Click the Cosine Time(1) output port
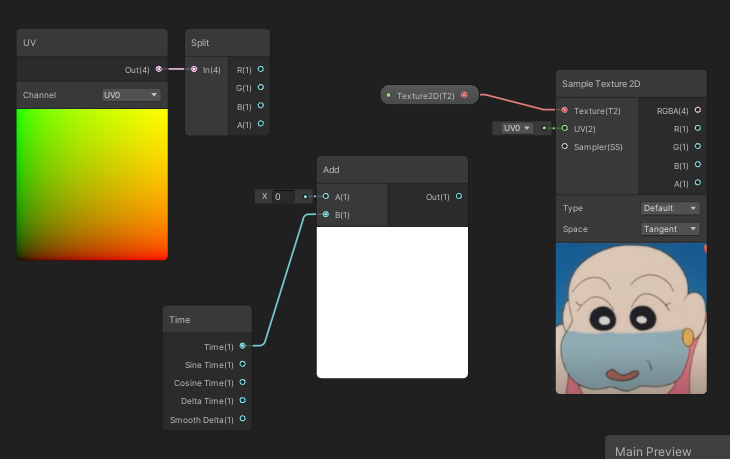The width and height of the screenshot is (730, 459). [243, 382]
